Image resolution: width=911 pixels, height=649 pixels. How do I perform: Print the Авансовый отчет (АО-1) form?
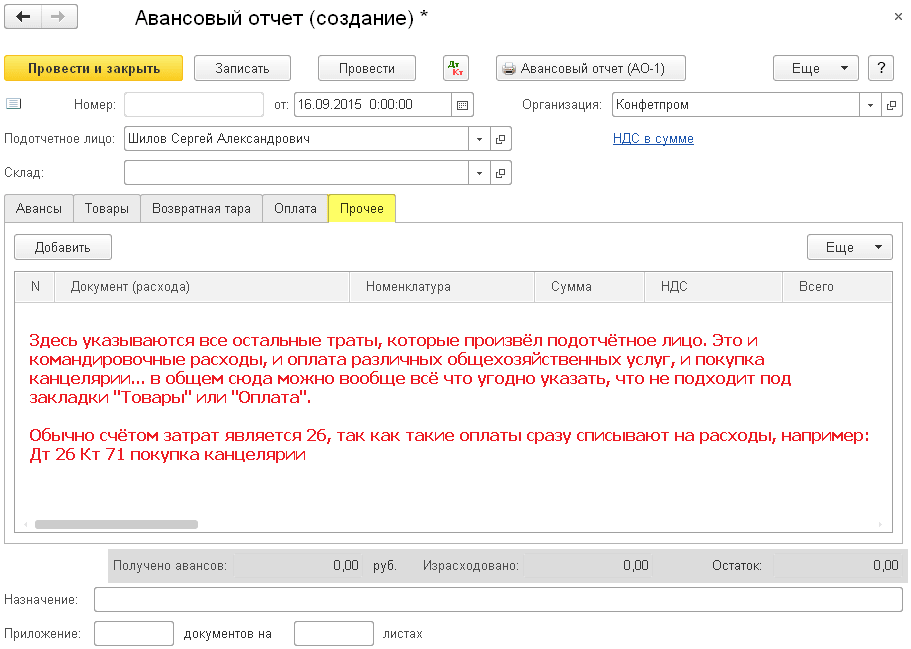(x=591, y=68)
